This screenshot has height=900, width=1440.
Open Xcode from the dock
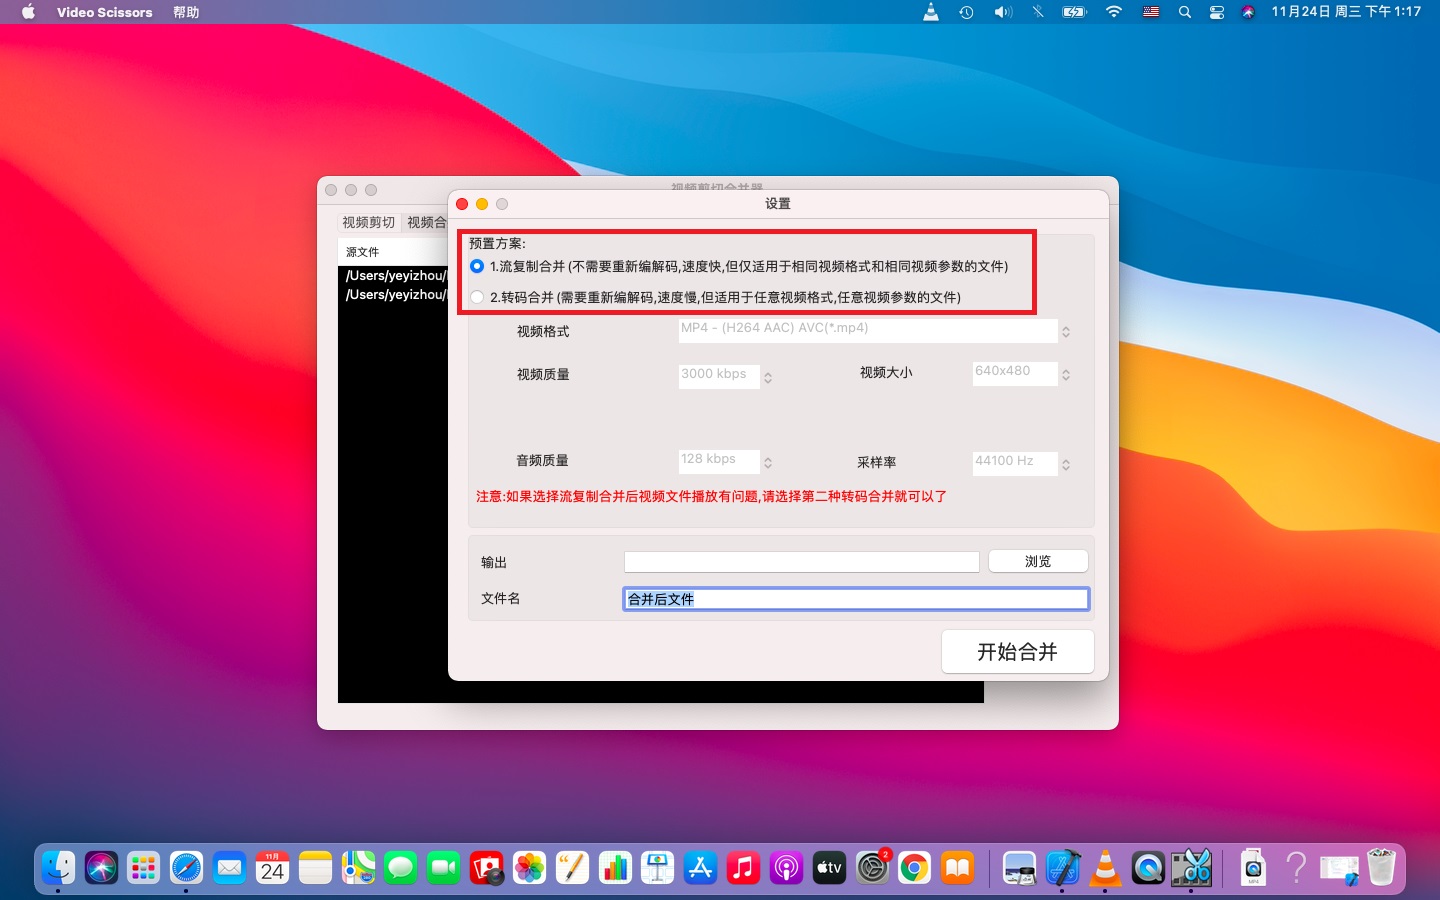click(x=1062, y=868)
